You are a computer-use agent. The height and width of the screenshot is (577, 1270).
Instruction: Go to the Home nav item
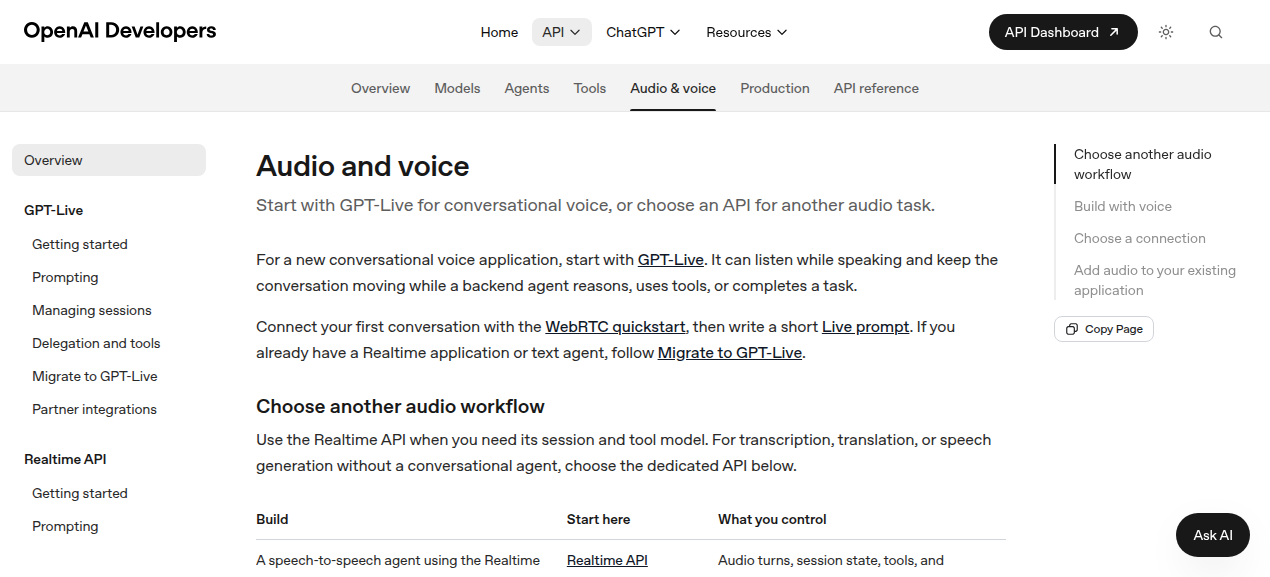pyautogui.click(x=499, y=32)
